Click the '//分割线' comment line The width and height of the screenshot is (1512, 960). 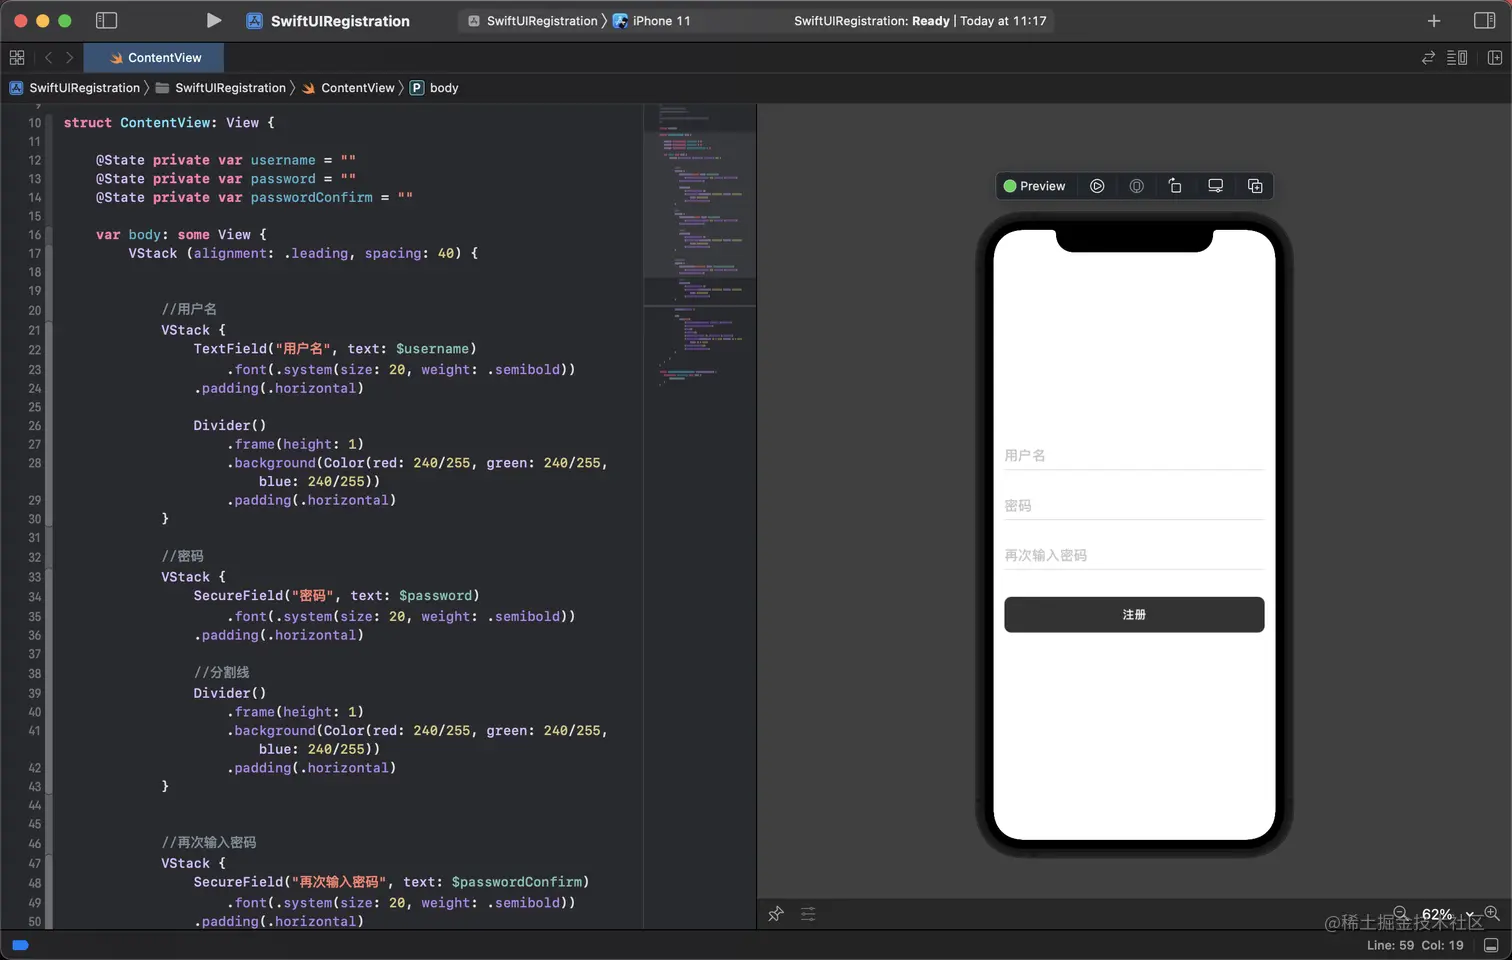221,673
